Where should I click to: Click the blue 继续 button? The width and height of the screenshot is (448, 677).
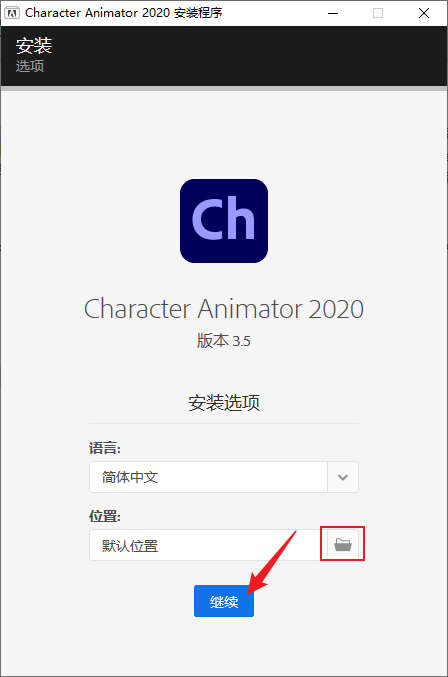(x=224, y=601)
